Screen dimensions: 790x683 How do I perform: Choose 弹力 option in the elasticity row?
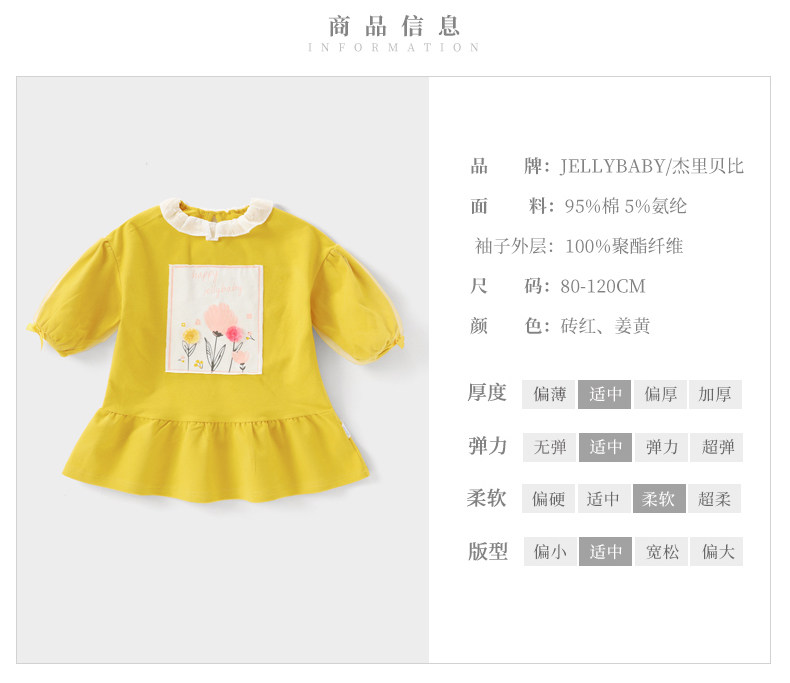pyautogui.click(x=661, y=447)
